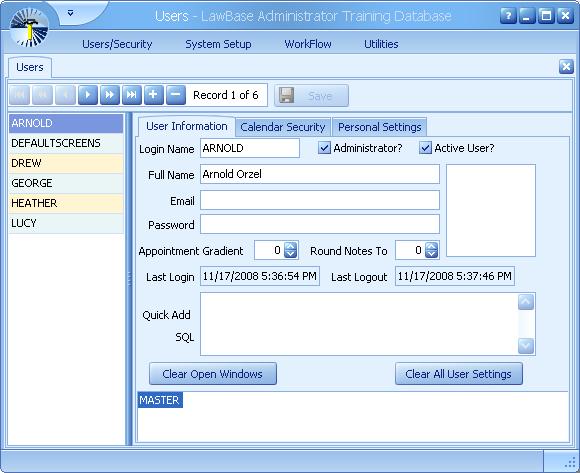Decrease the Appointment Gradient value
Image resolution: width=580 pixels, height=473 pixels.
click(x=291, y=254)
